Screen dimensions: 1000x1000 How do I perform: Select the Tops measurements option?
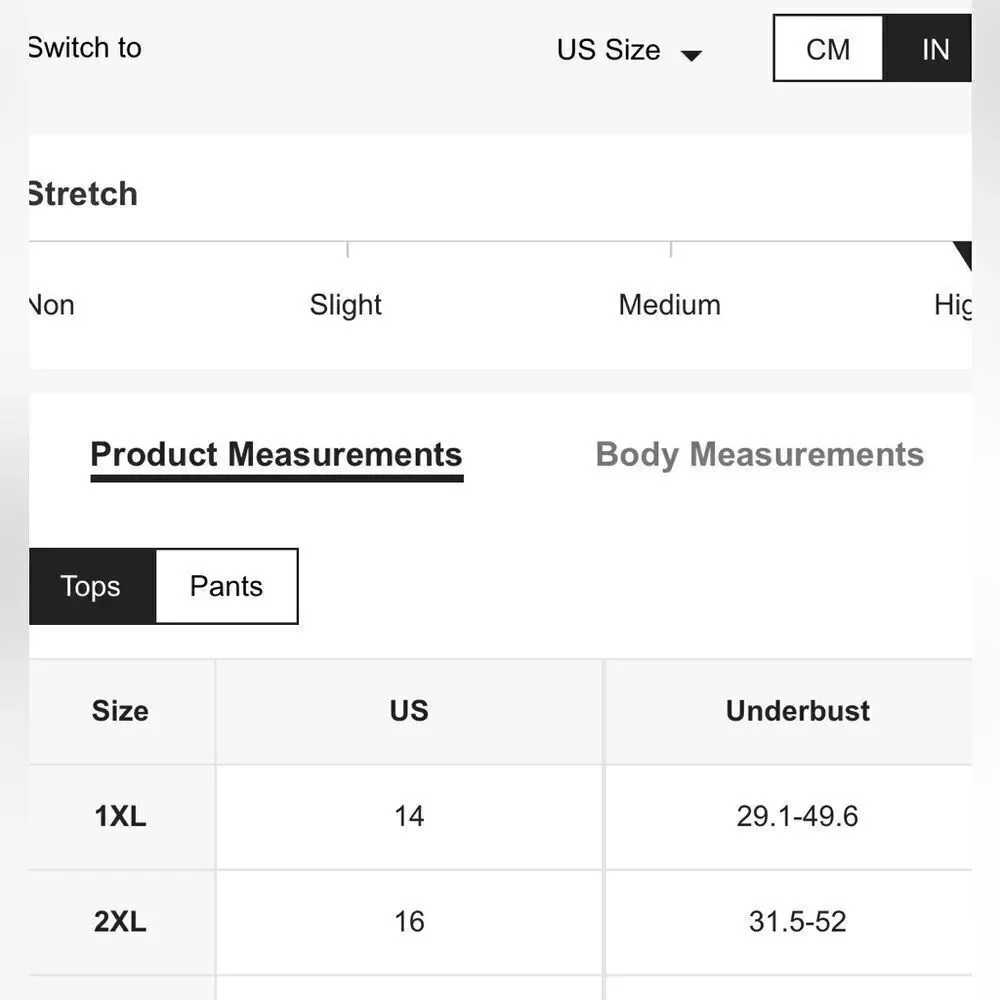pyautogui.click(x=91, y=586)
